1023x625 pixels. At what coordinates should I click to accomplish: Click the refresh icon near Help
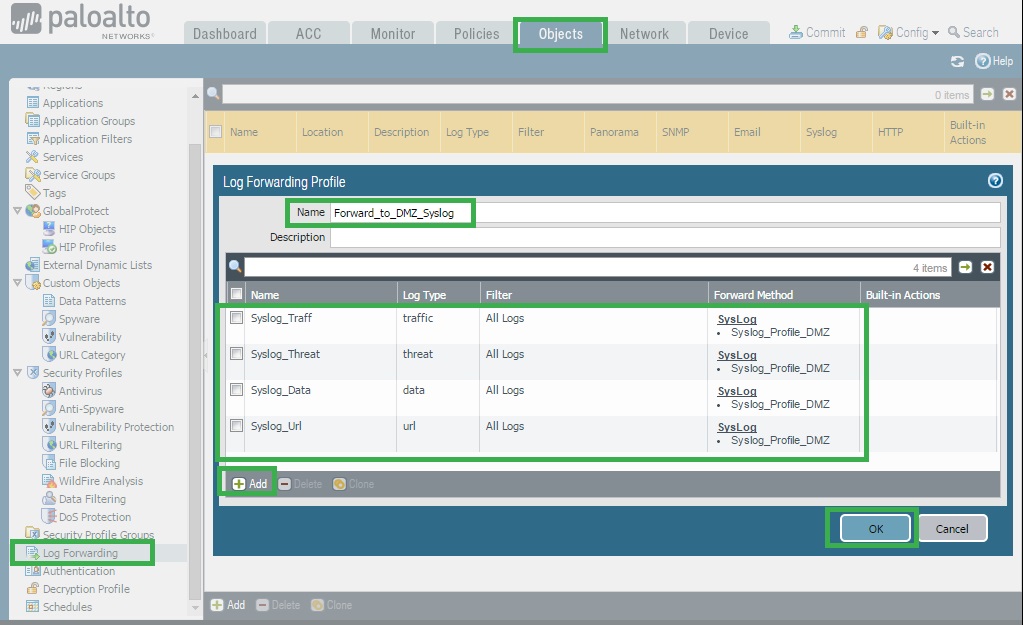pos(957,62)
